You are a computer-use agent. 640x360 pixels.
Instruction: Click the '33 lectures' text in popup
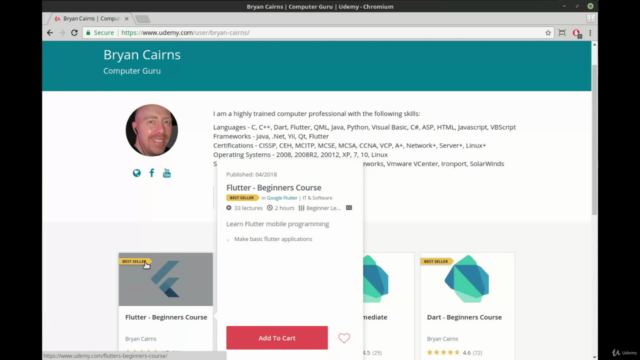click(248, 208)
